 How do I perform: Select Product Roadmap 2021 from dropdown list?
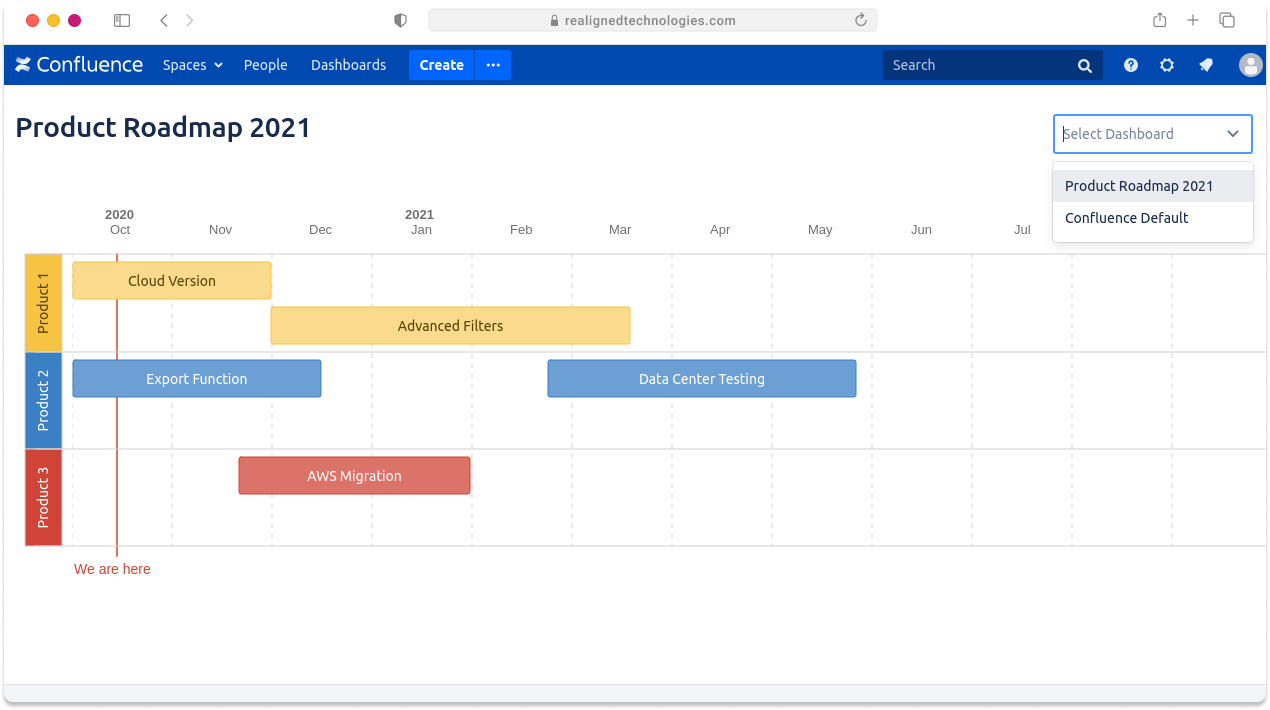1139,186
